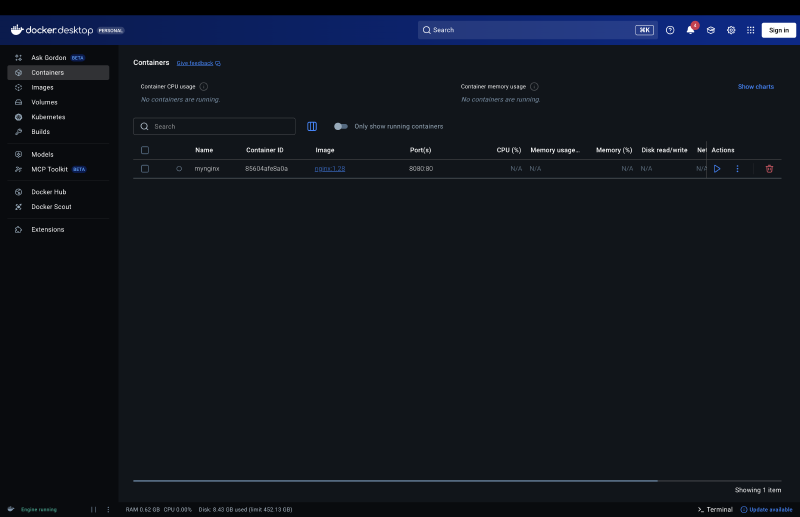Click the Extensions sidebar icon
The height and width of the screenshot is (517, 800).
18,230
